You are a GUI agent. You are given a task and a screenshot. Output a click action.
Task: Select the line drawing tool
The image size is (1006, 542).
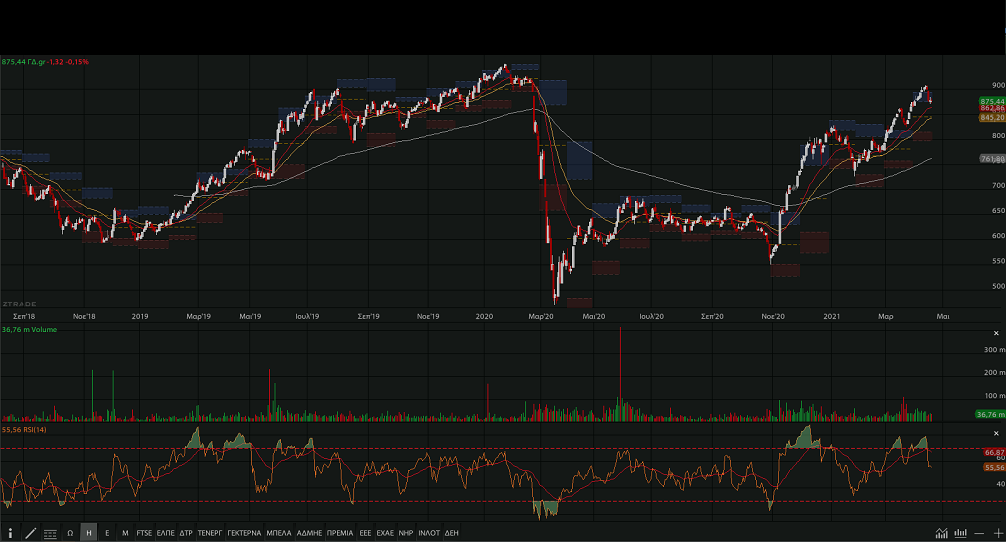click(x=30, y=533)
